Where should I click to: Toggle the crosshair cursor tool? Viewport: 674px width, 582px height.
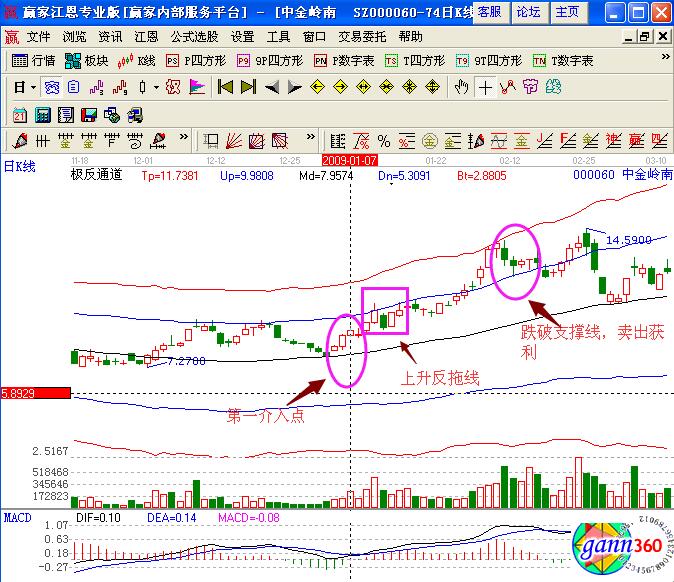pyautogui.click(x=485, y=87)
